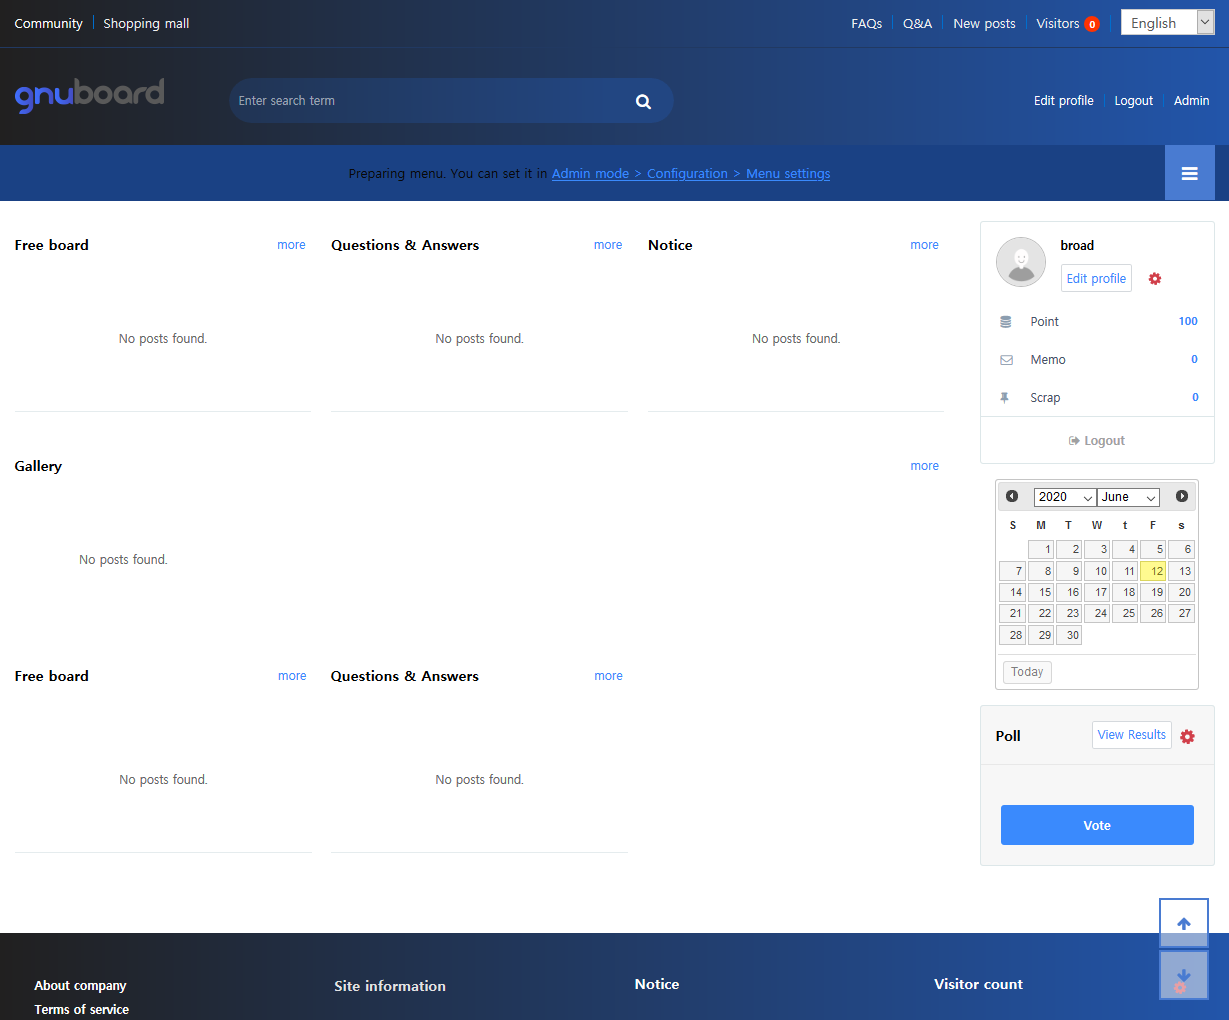Image resolution: width=1229 pixels, height=1020 pixels.
Task: Click the broad user avatar image
Action: click(1021, 262)
